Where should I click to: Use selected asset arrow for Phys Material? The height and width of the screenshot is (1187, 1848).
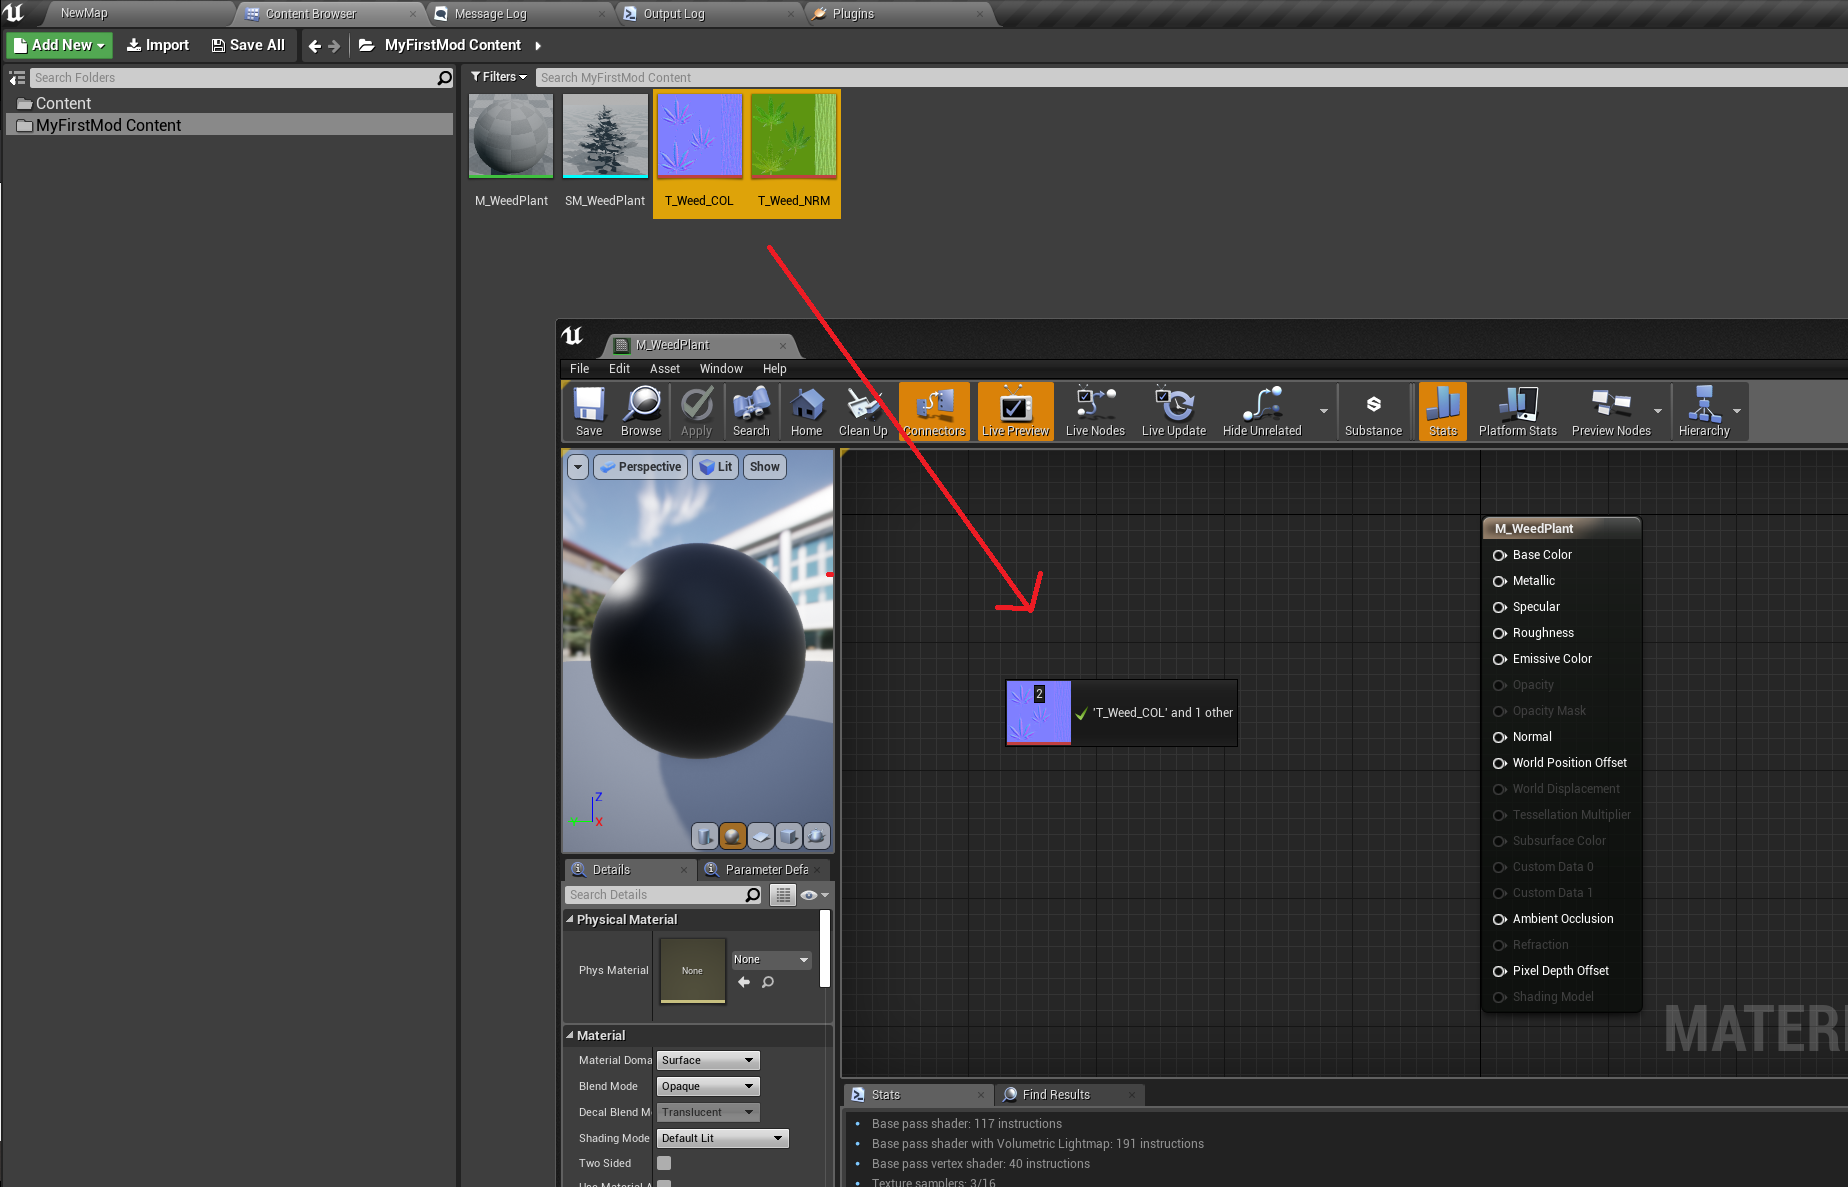(x=744, y=982)
